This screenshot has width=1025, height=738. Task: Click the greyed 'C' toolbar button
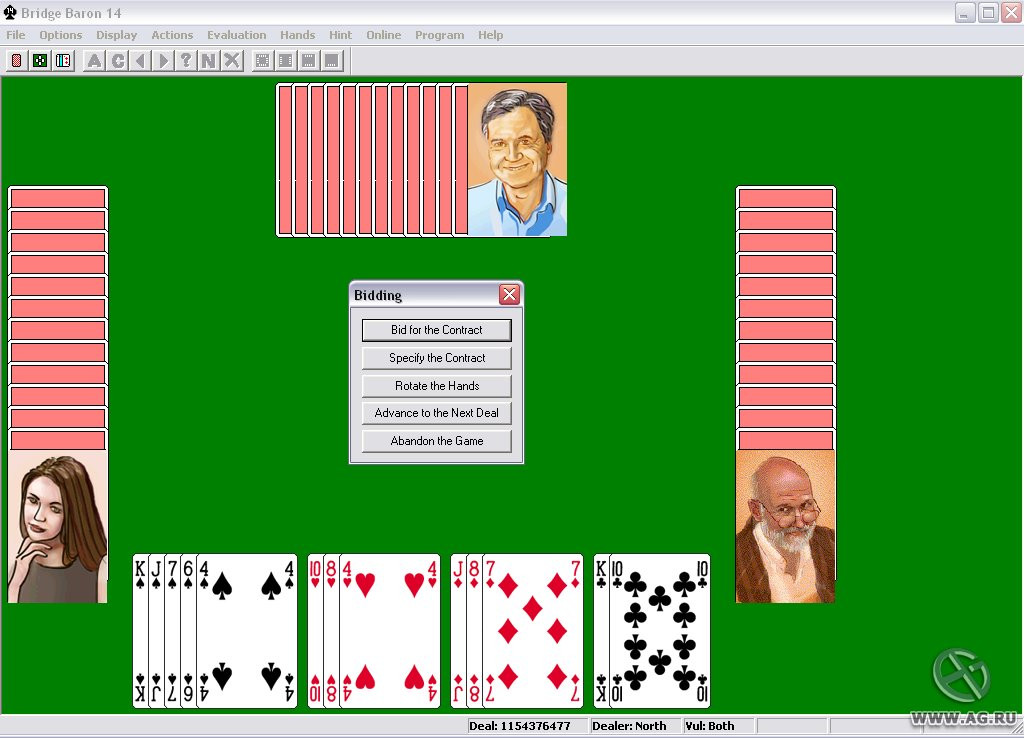[118, 61]
